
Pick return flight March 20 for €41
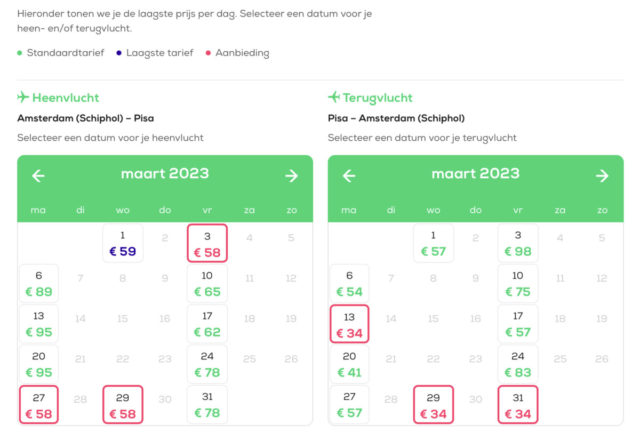click(349, 364)
